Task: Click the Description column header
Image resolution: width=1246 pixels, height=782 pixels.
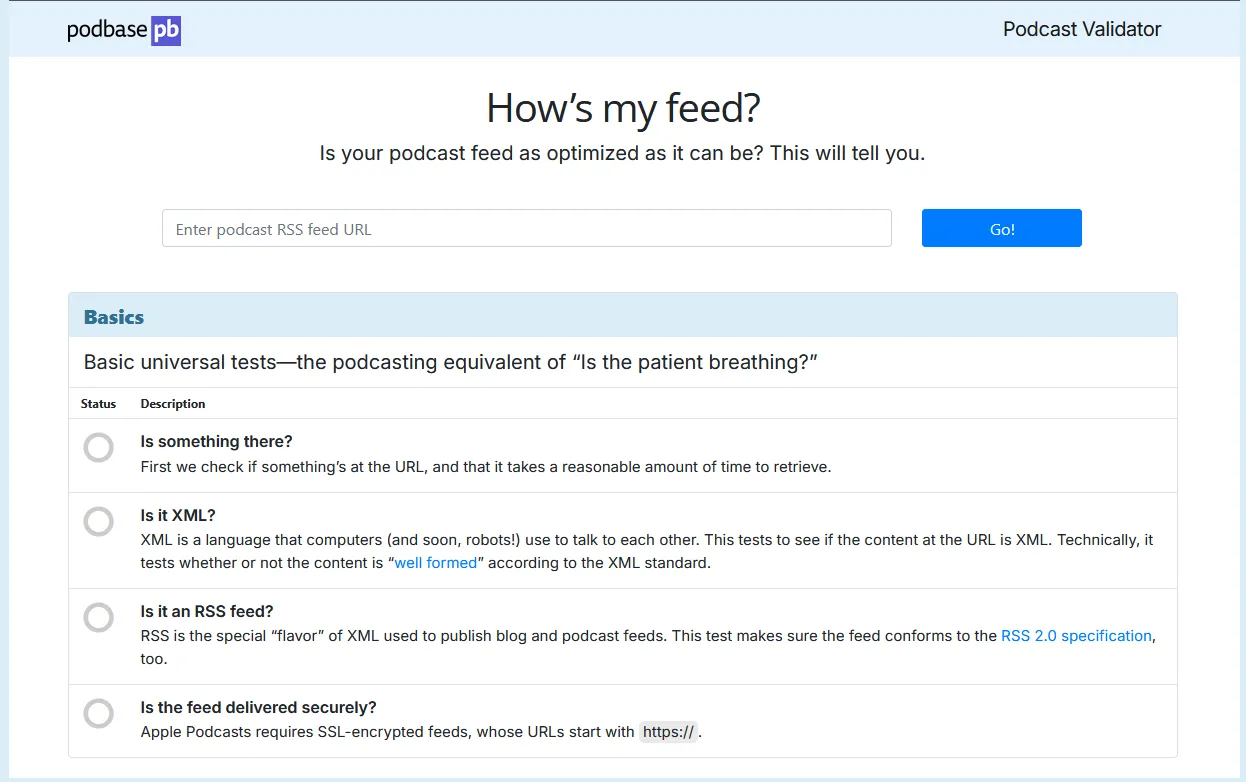Action: (172, 404)
